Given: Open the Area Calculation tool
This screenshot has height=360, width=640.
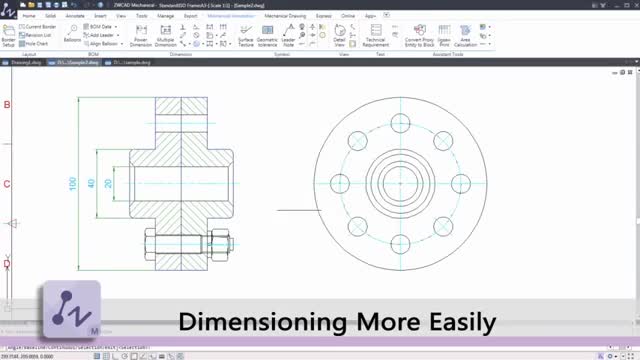Looking at the screenshot, I should point(465,36).
